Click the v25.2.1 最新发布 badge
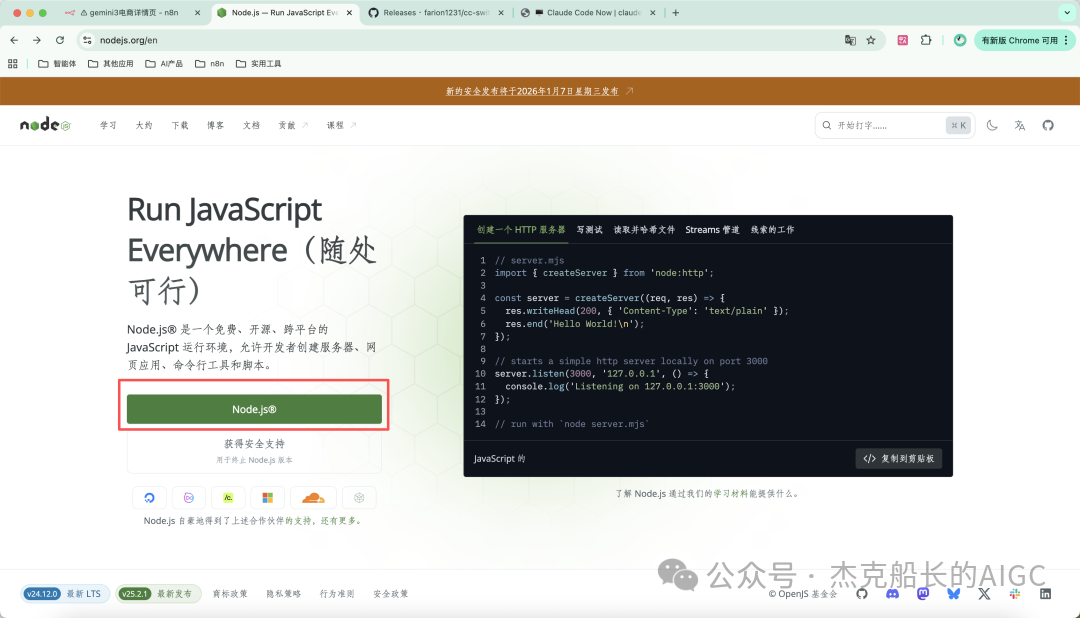 158,594
